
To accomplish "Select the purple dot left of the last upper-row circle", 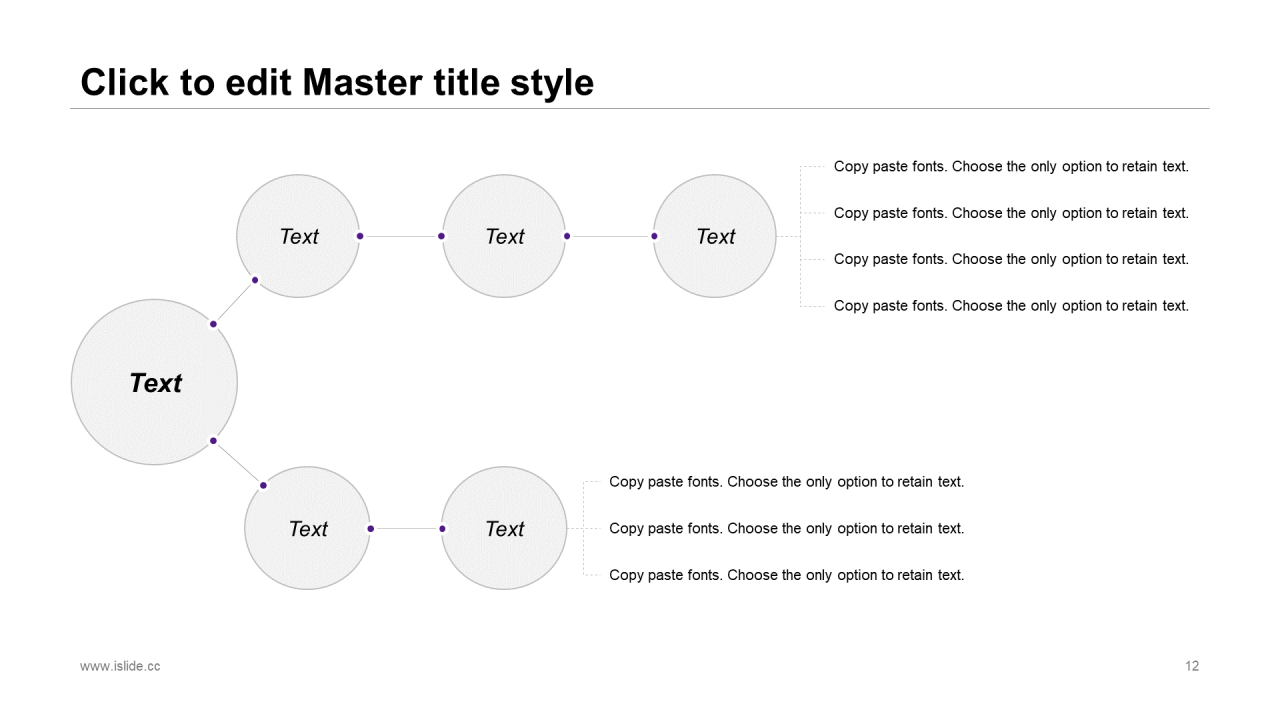I will click(x=655, y=236).
